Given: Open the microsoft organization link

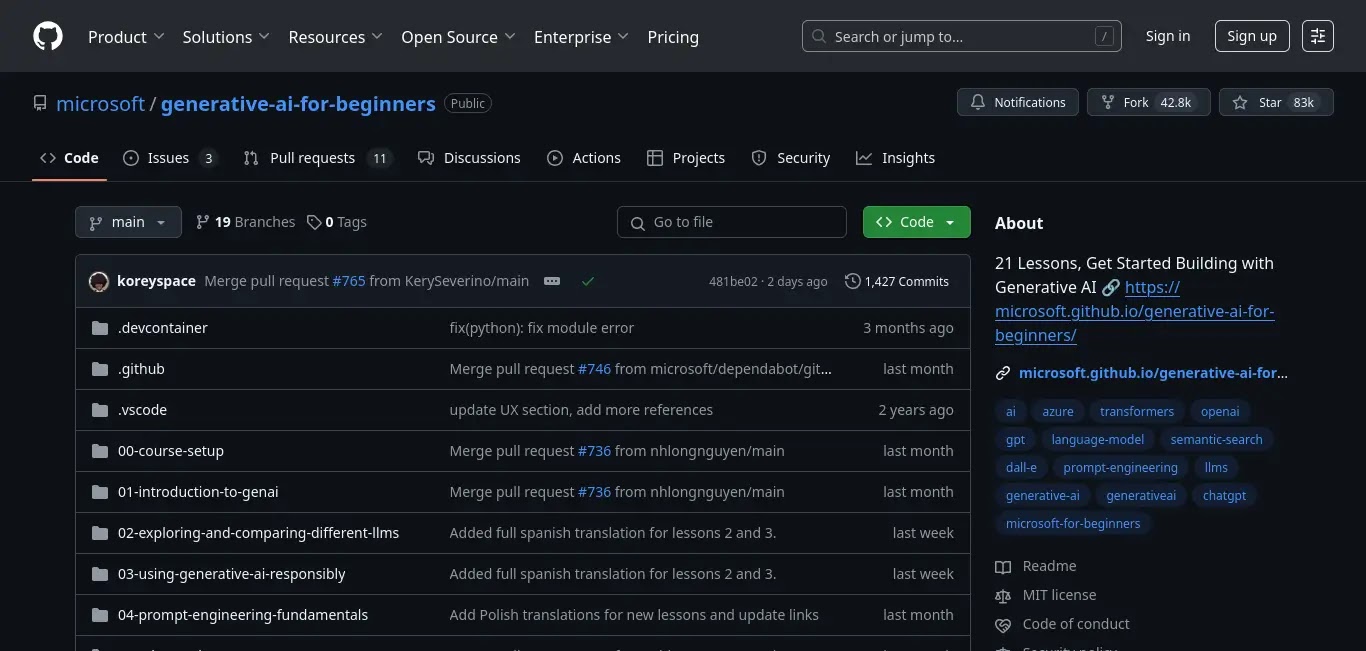Looking at the screenshot, I should coord(100,103).
